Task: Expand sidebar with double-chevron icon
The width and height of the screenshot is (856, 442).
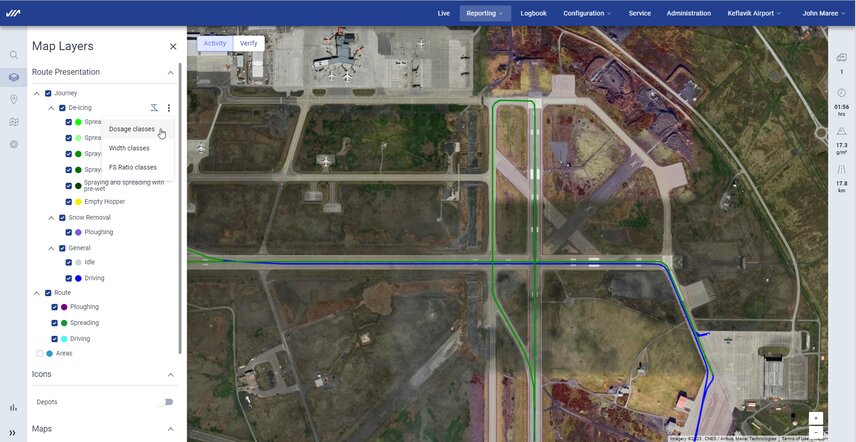Action: pos(14,432)
